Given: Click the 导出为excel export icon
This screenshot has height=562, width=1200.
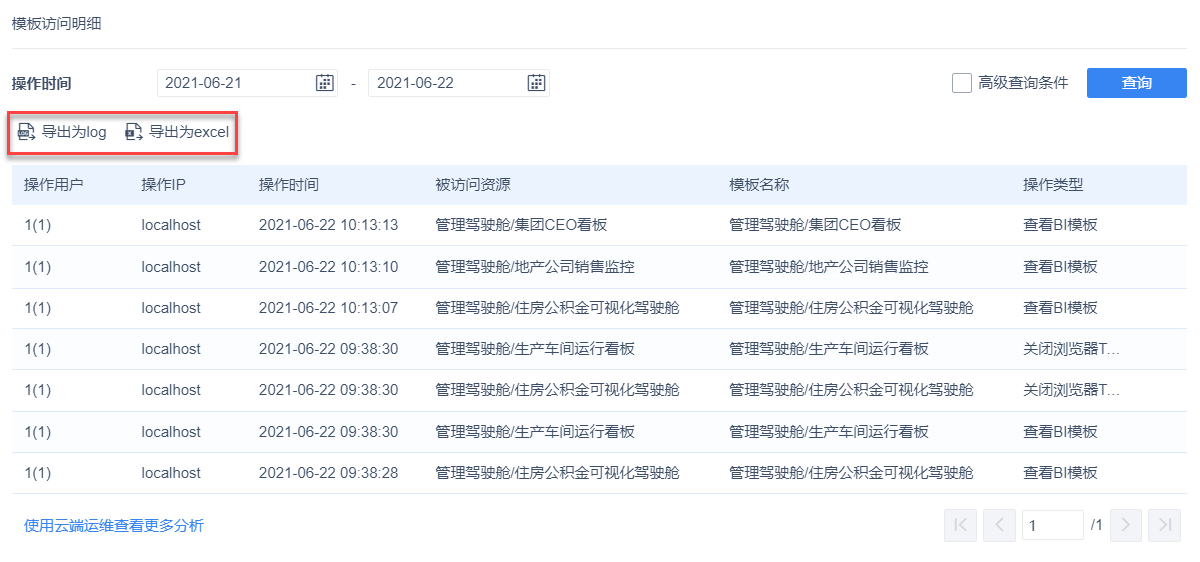Looking at the screenshot, I should tap(134, 132).
